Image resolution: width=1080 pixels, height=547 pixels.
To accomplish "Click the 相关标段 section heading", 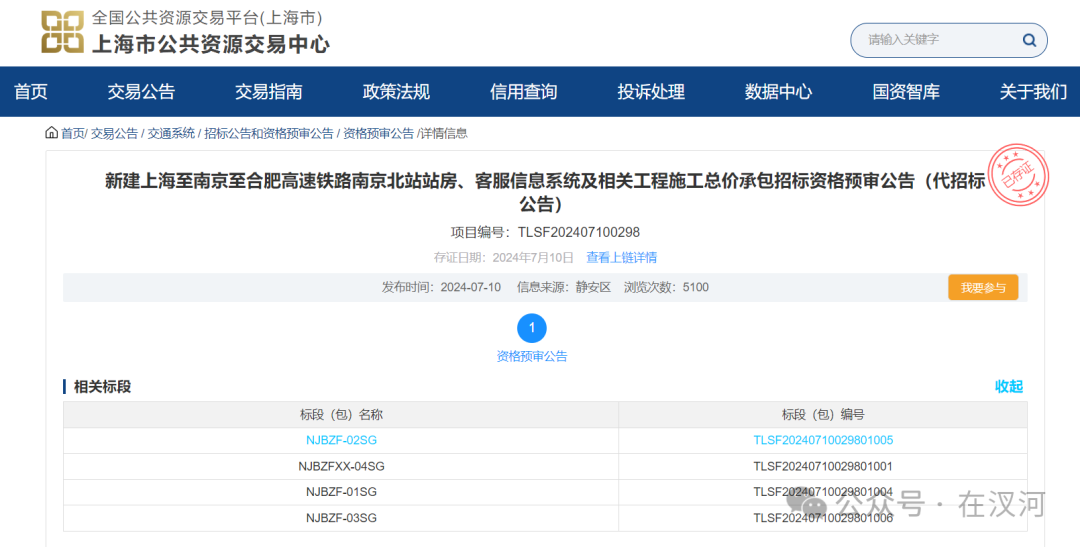I will pyautogui.click(x=102, y=386).
